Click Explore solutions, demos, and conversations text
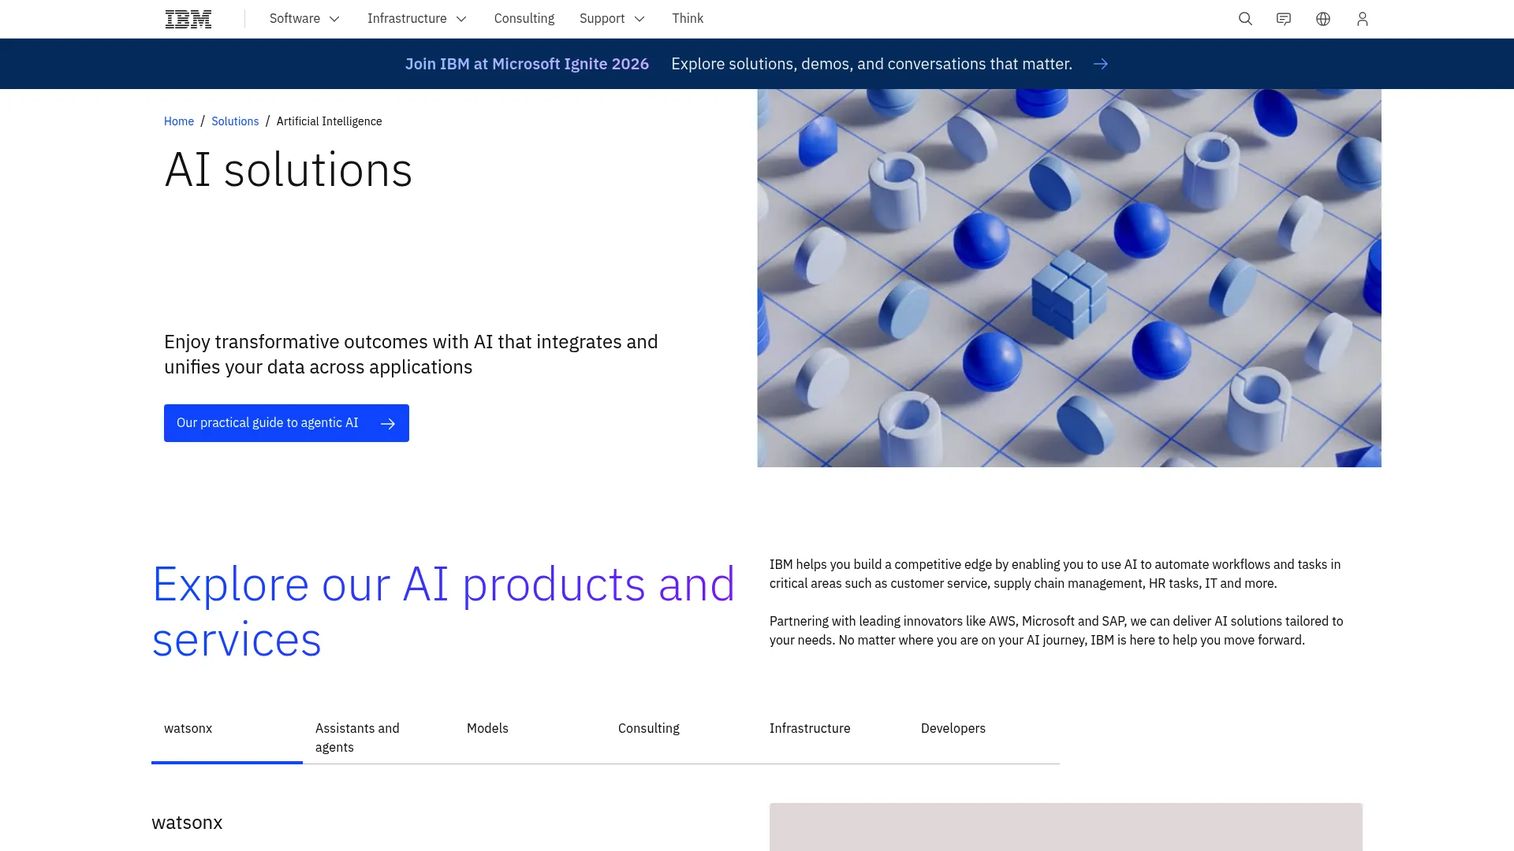This screenshot has width=1514, height=851. click(871, 64)
